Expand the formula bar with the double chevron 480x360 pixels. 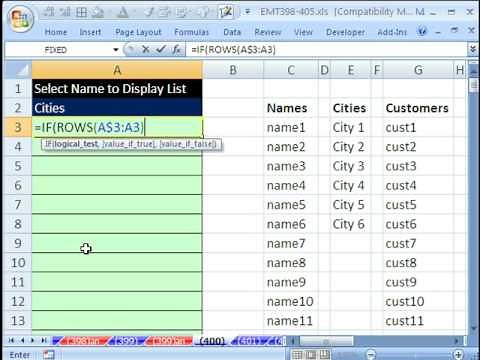pos(473,50)
